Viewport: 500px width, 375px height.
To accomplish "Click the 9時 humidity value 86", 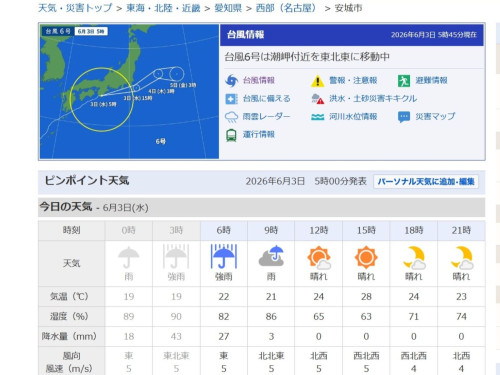I will coord(271,317).
